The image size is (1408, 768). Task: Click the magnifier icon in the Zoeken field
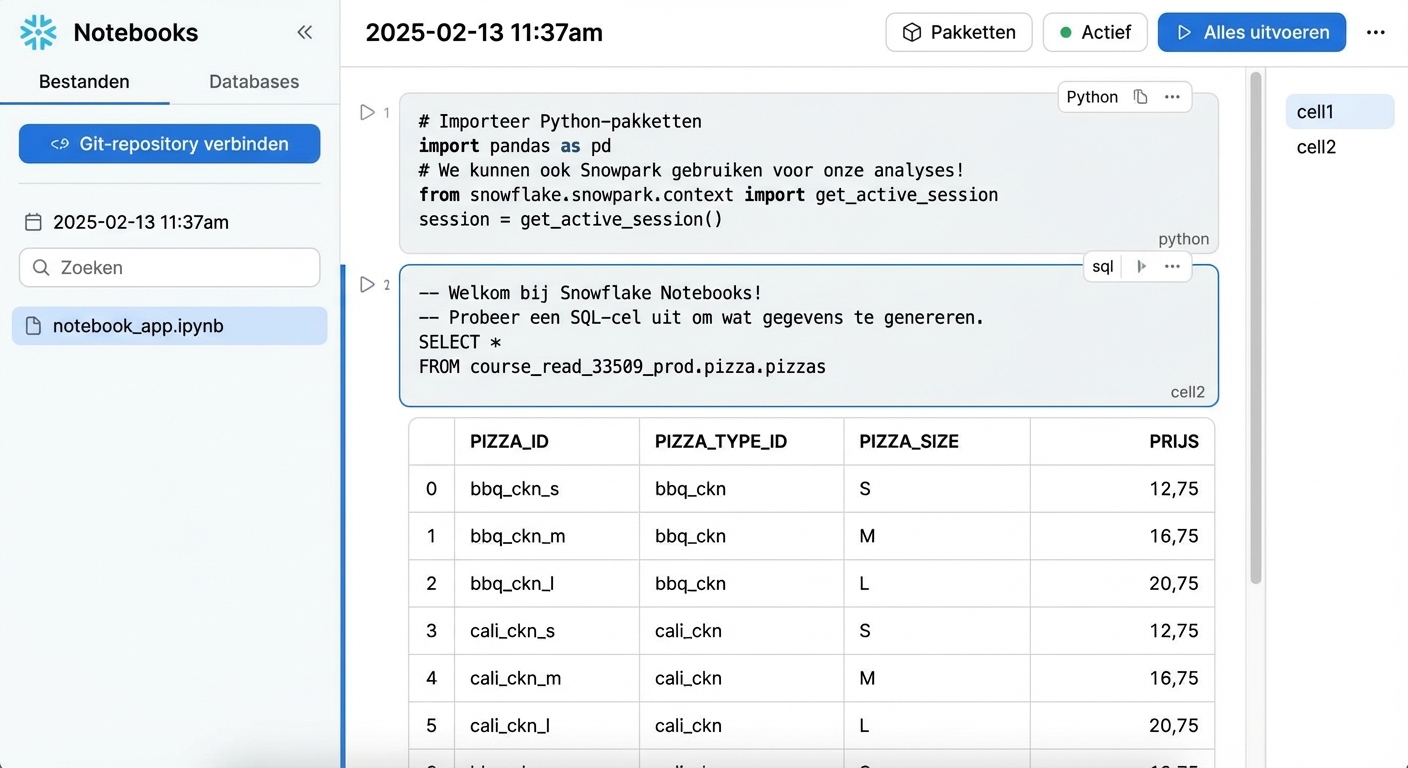pos(40,267)
